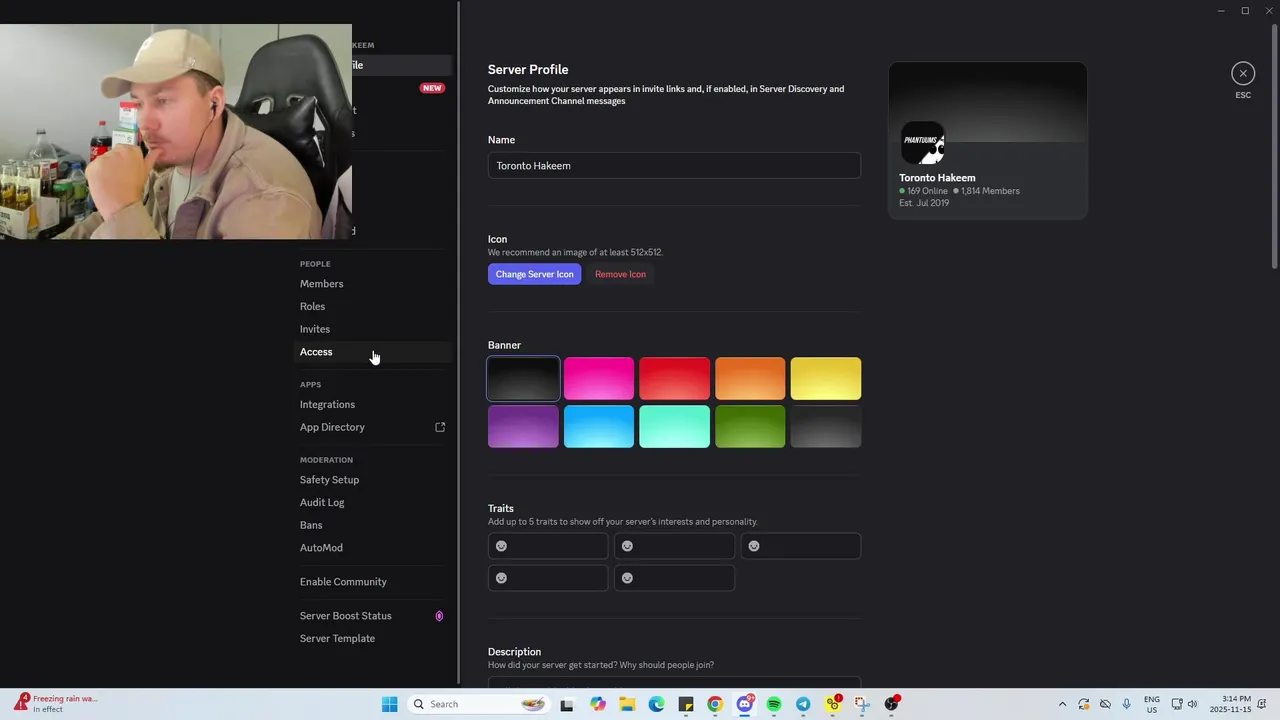The image size is (1280, 720).
Task: Open OBS Studio from taskbar
Action: [891, 704]
